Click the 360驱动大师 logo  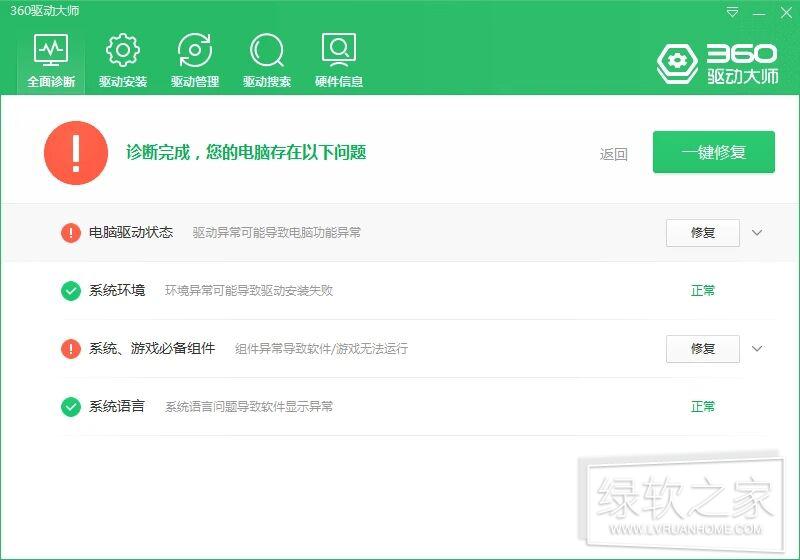pyautogui.click(x=717, y=63)
